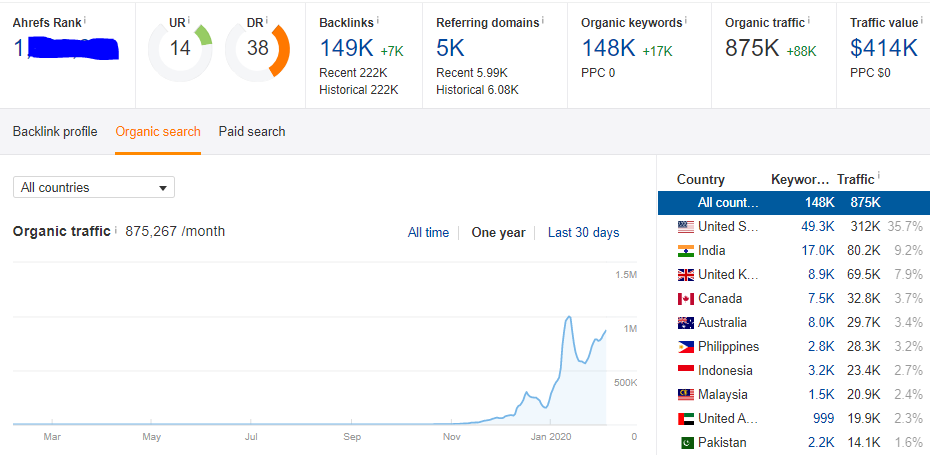Open the 149K backlinks count

click(x=346, y=48)
